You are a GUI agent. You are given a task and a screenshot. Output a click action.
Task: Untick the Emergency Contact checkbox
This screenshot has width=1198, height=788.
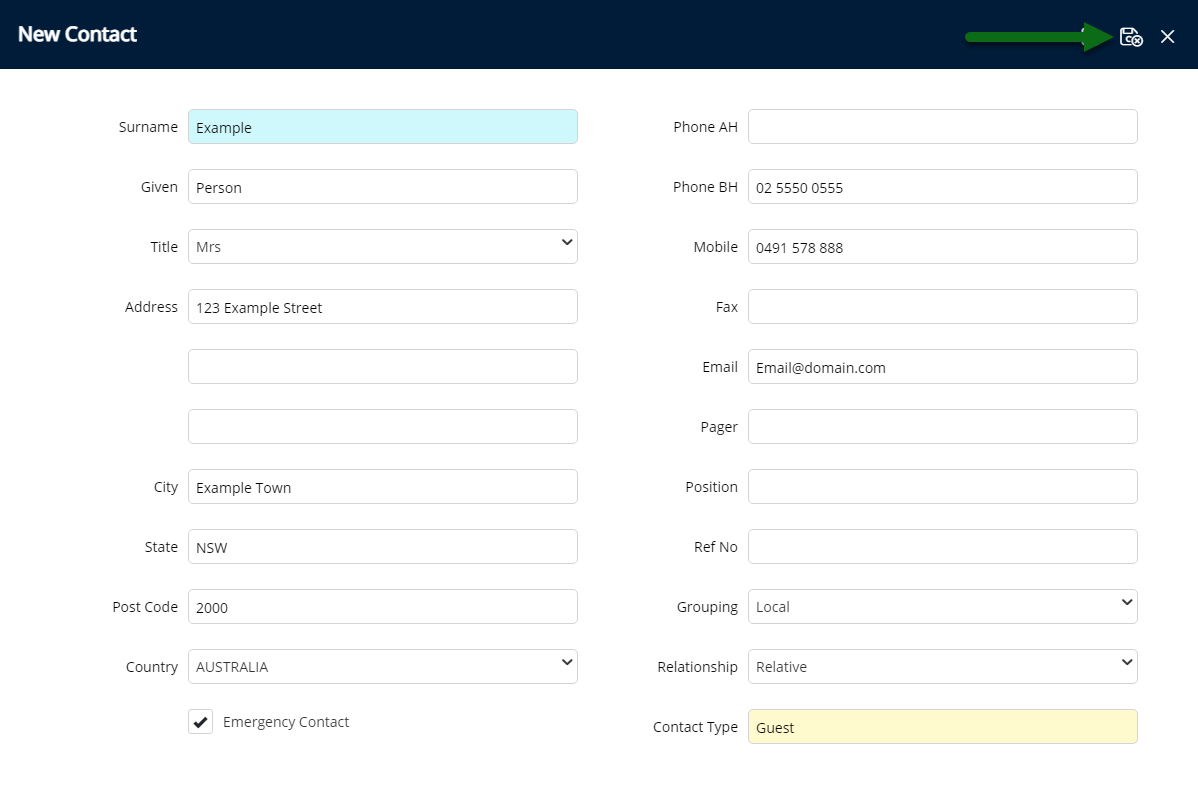[x=201, y=722]
